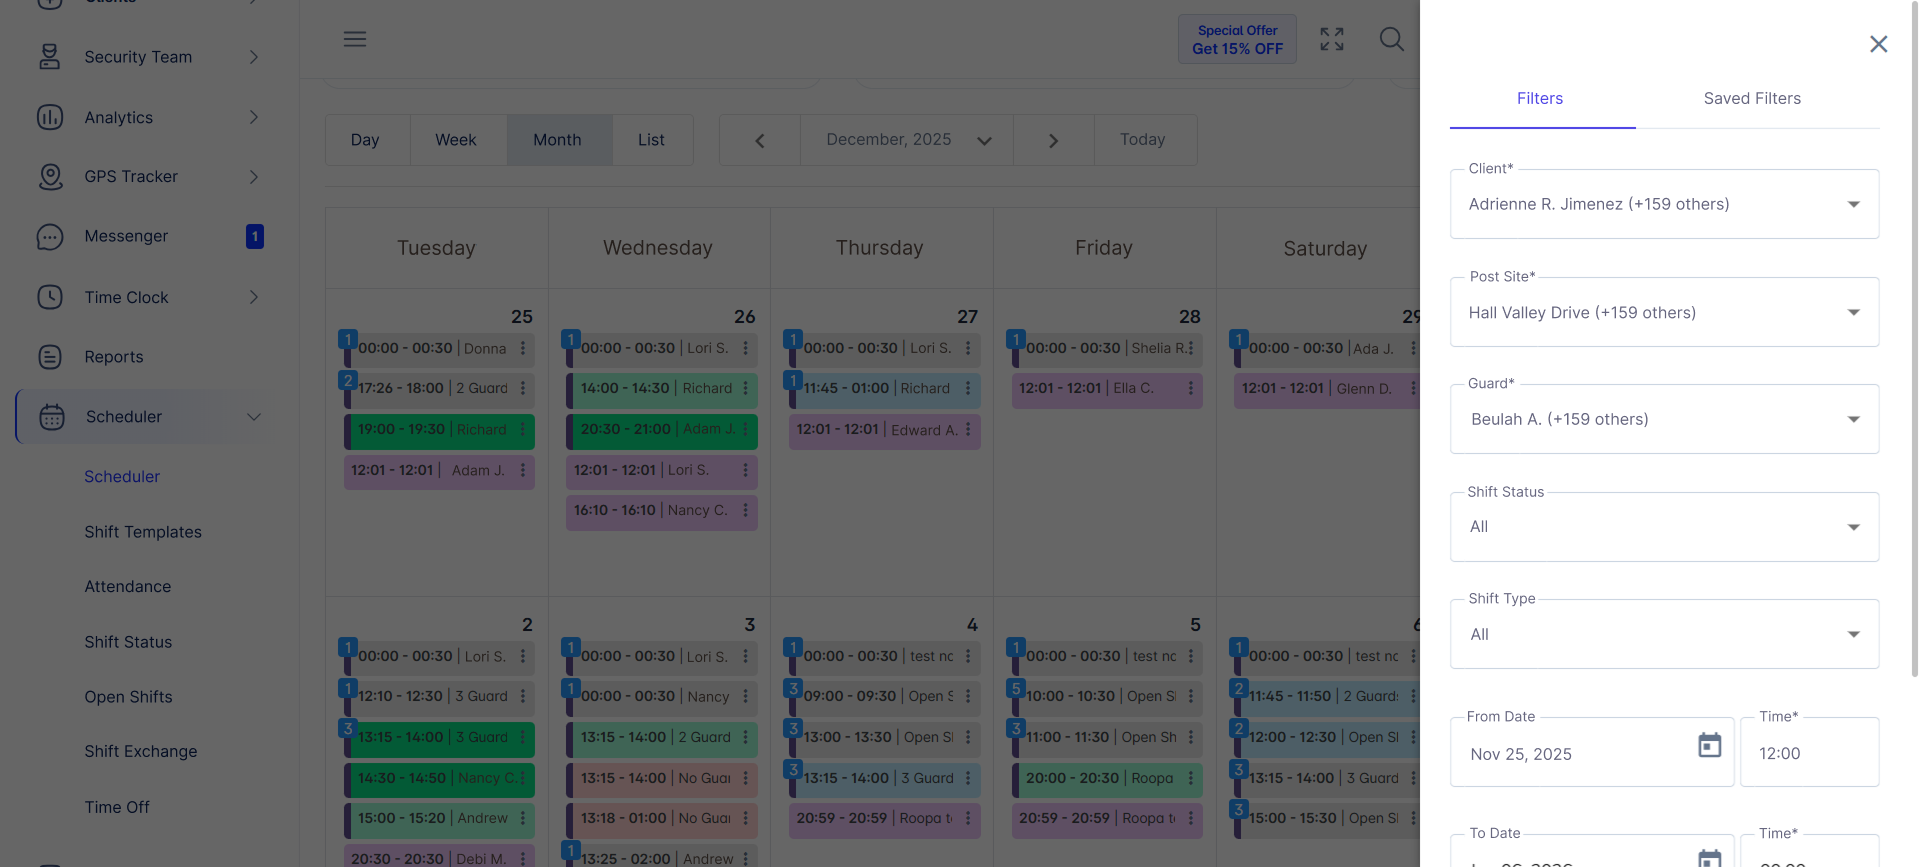Screen dimensions: 1920x867
Task: Switch to the Saved Filters tab
Action: point(1752,98)
